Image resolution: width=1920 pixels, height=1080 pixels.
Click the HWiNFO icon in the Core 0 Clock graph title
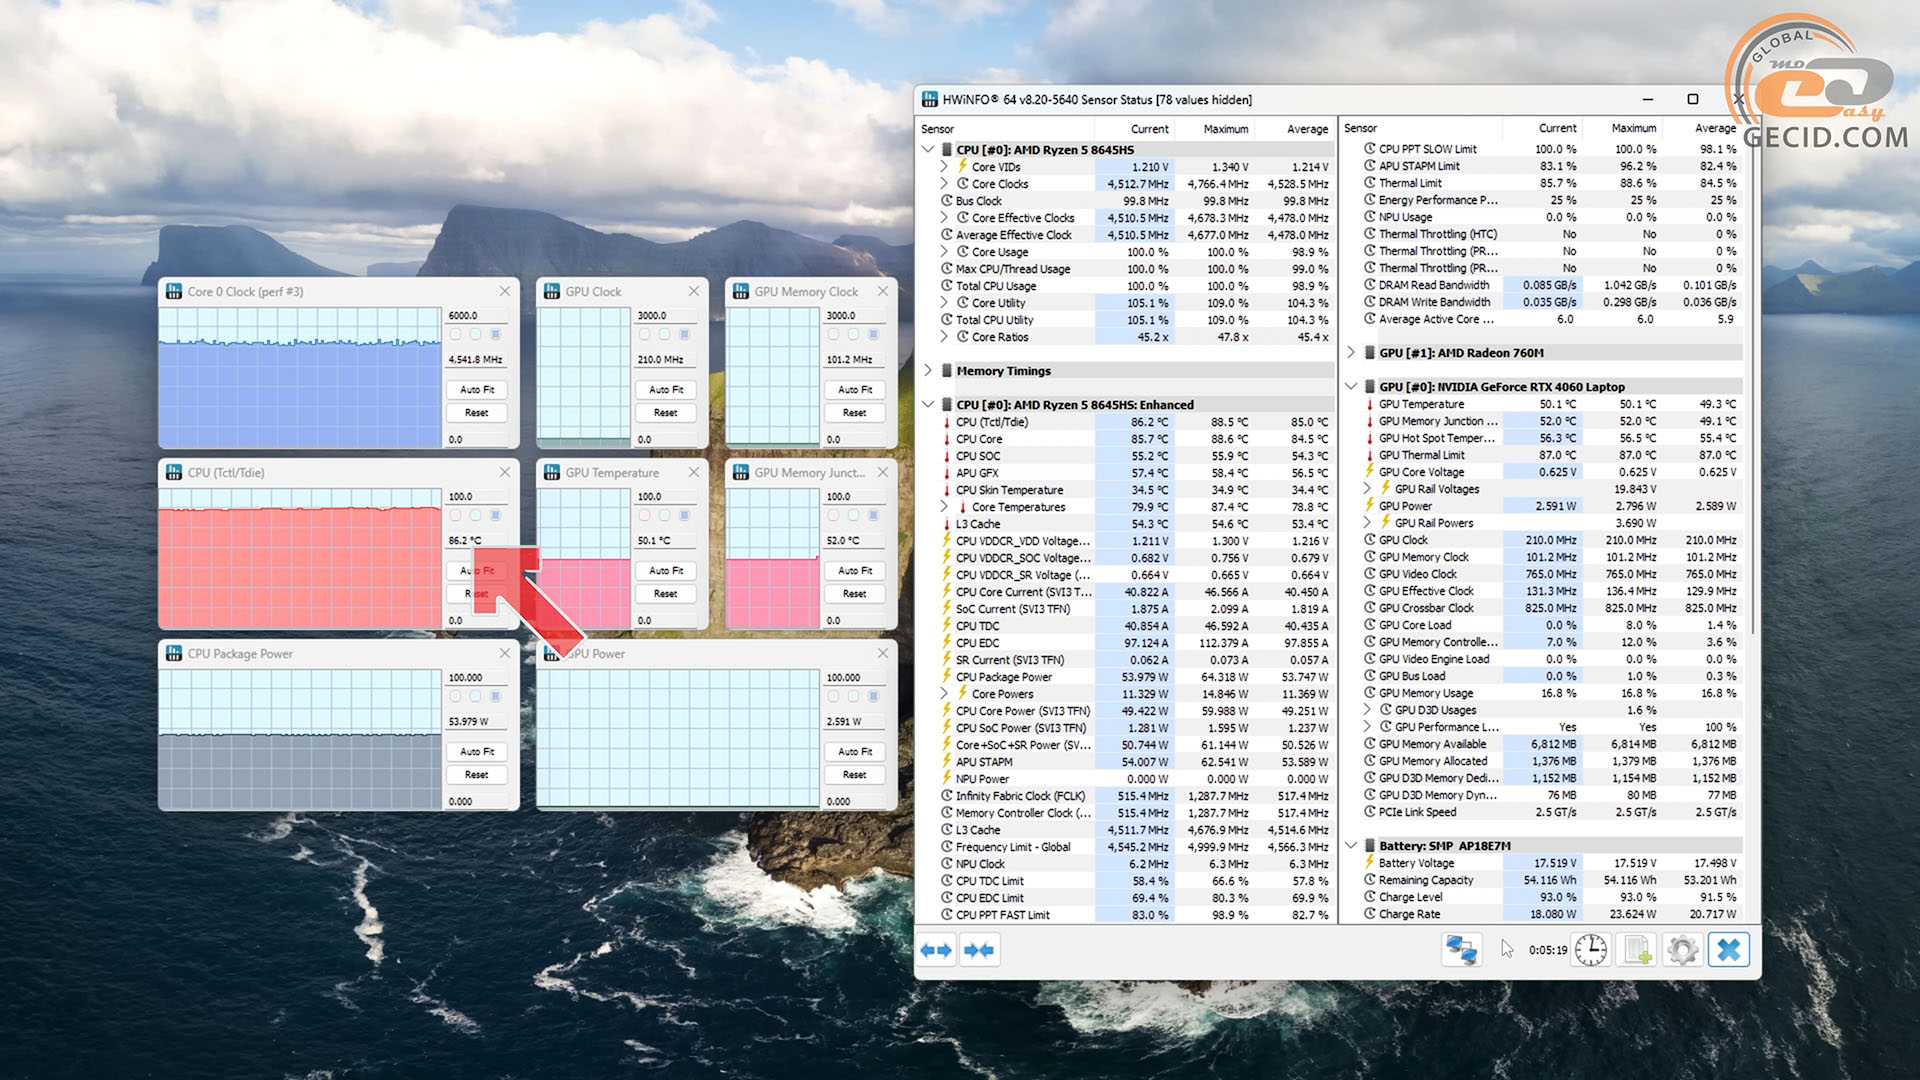(174, 291)
